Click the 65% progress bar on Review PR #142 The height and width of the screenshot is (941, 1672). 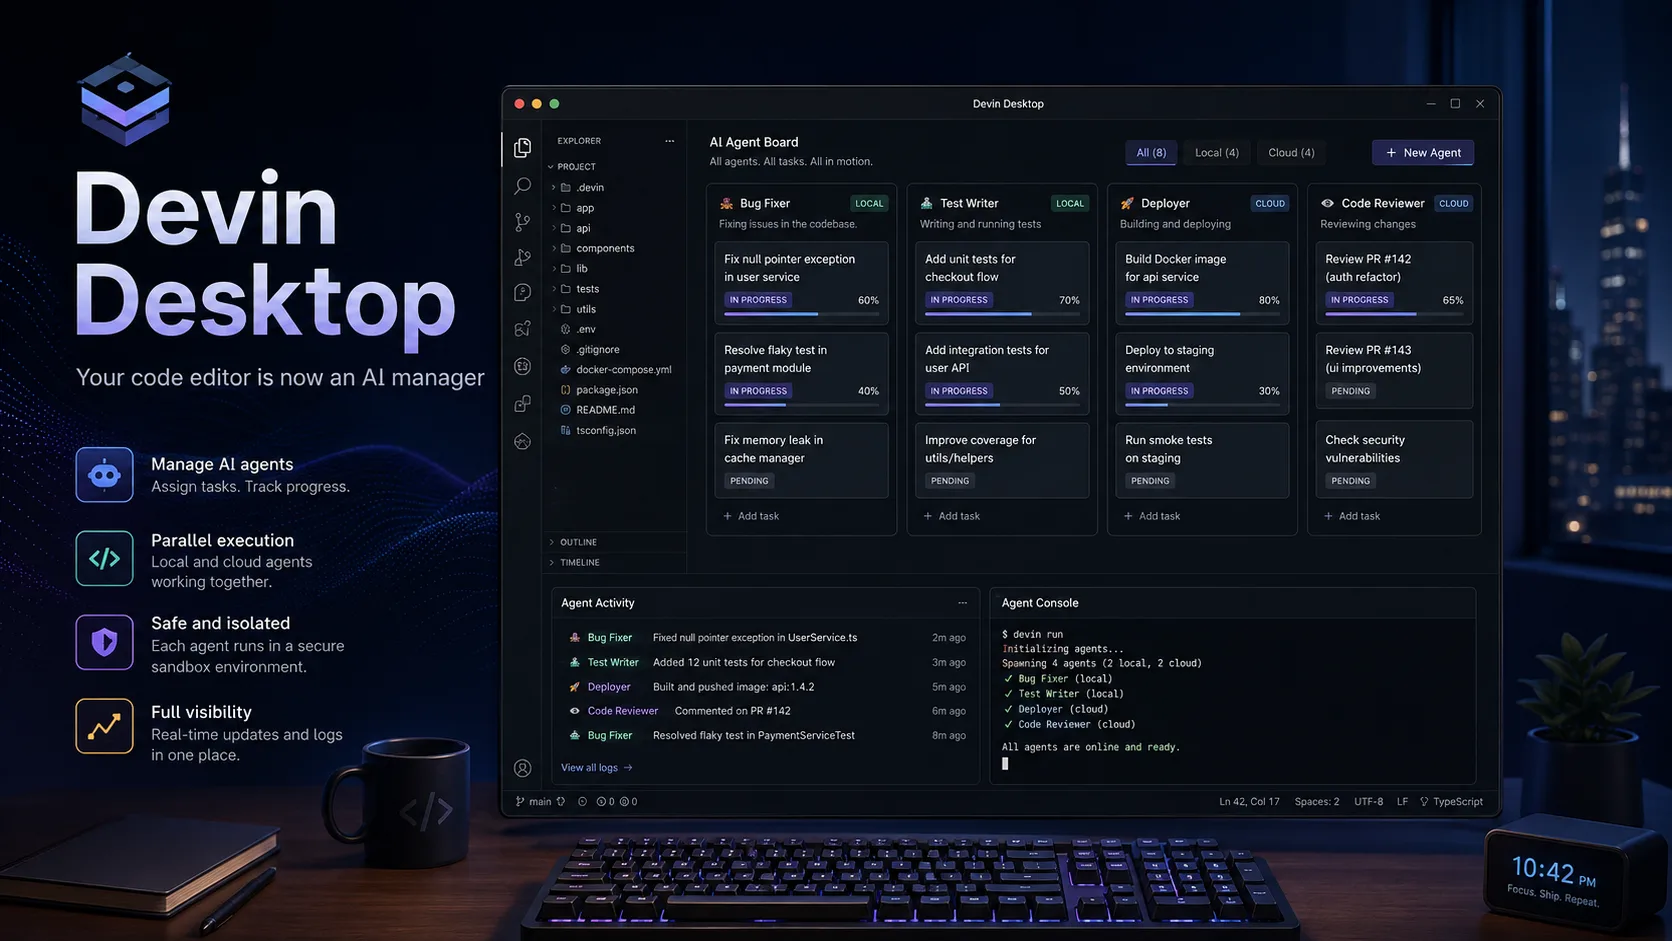point(1394,314)
